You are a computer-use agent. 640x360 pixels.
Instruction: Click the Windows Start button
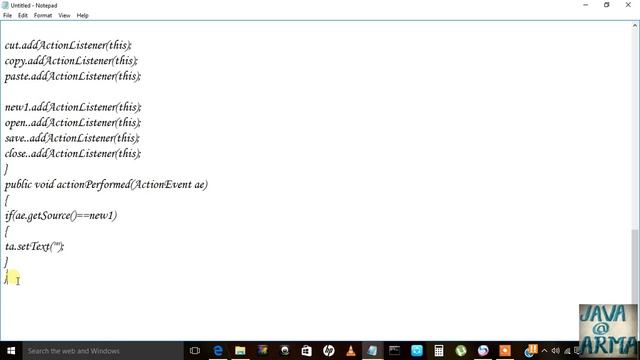click(11, 351)
